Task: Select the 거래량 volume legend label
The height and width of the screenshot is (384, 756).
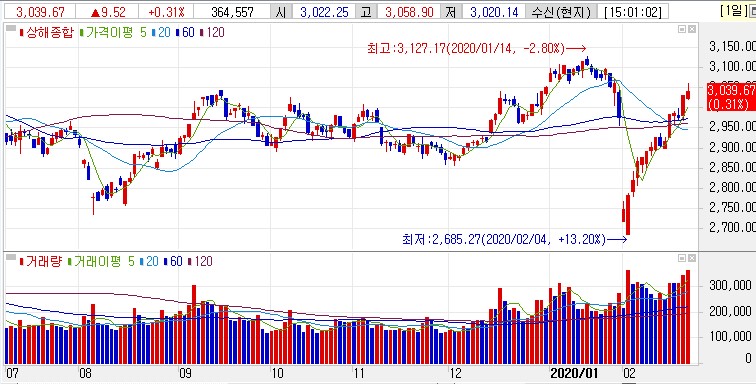Action: 43,261
